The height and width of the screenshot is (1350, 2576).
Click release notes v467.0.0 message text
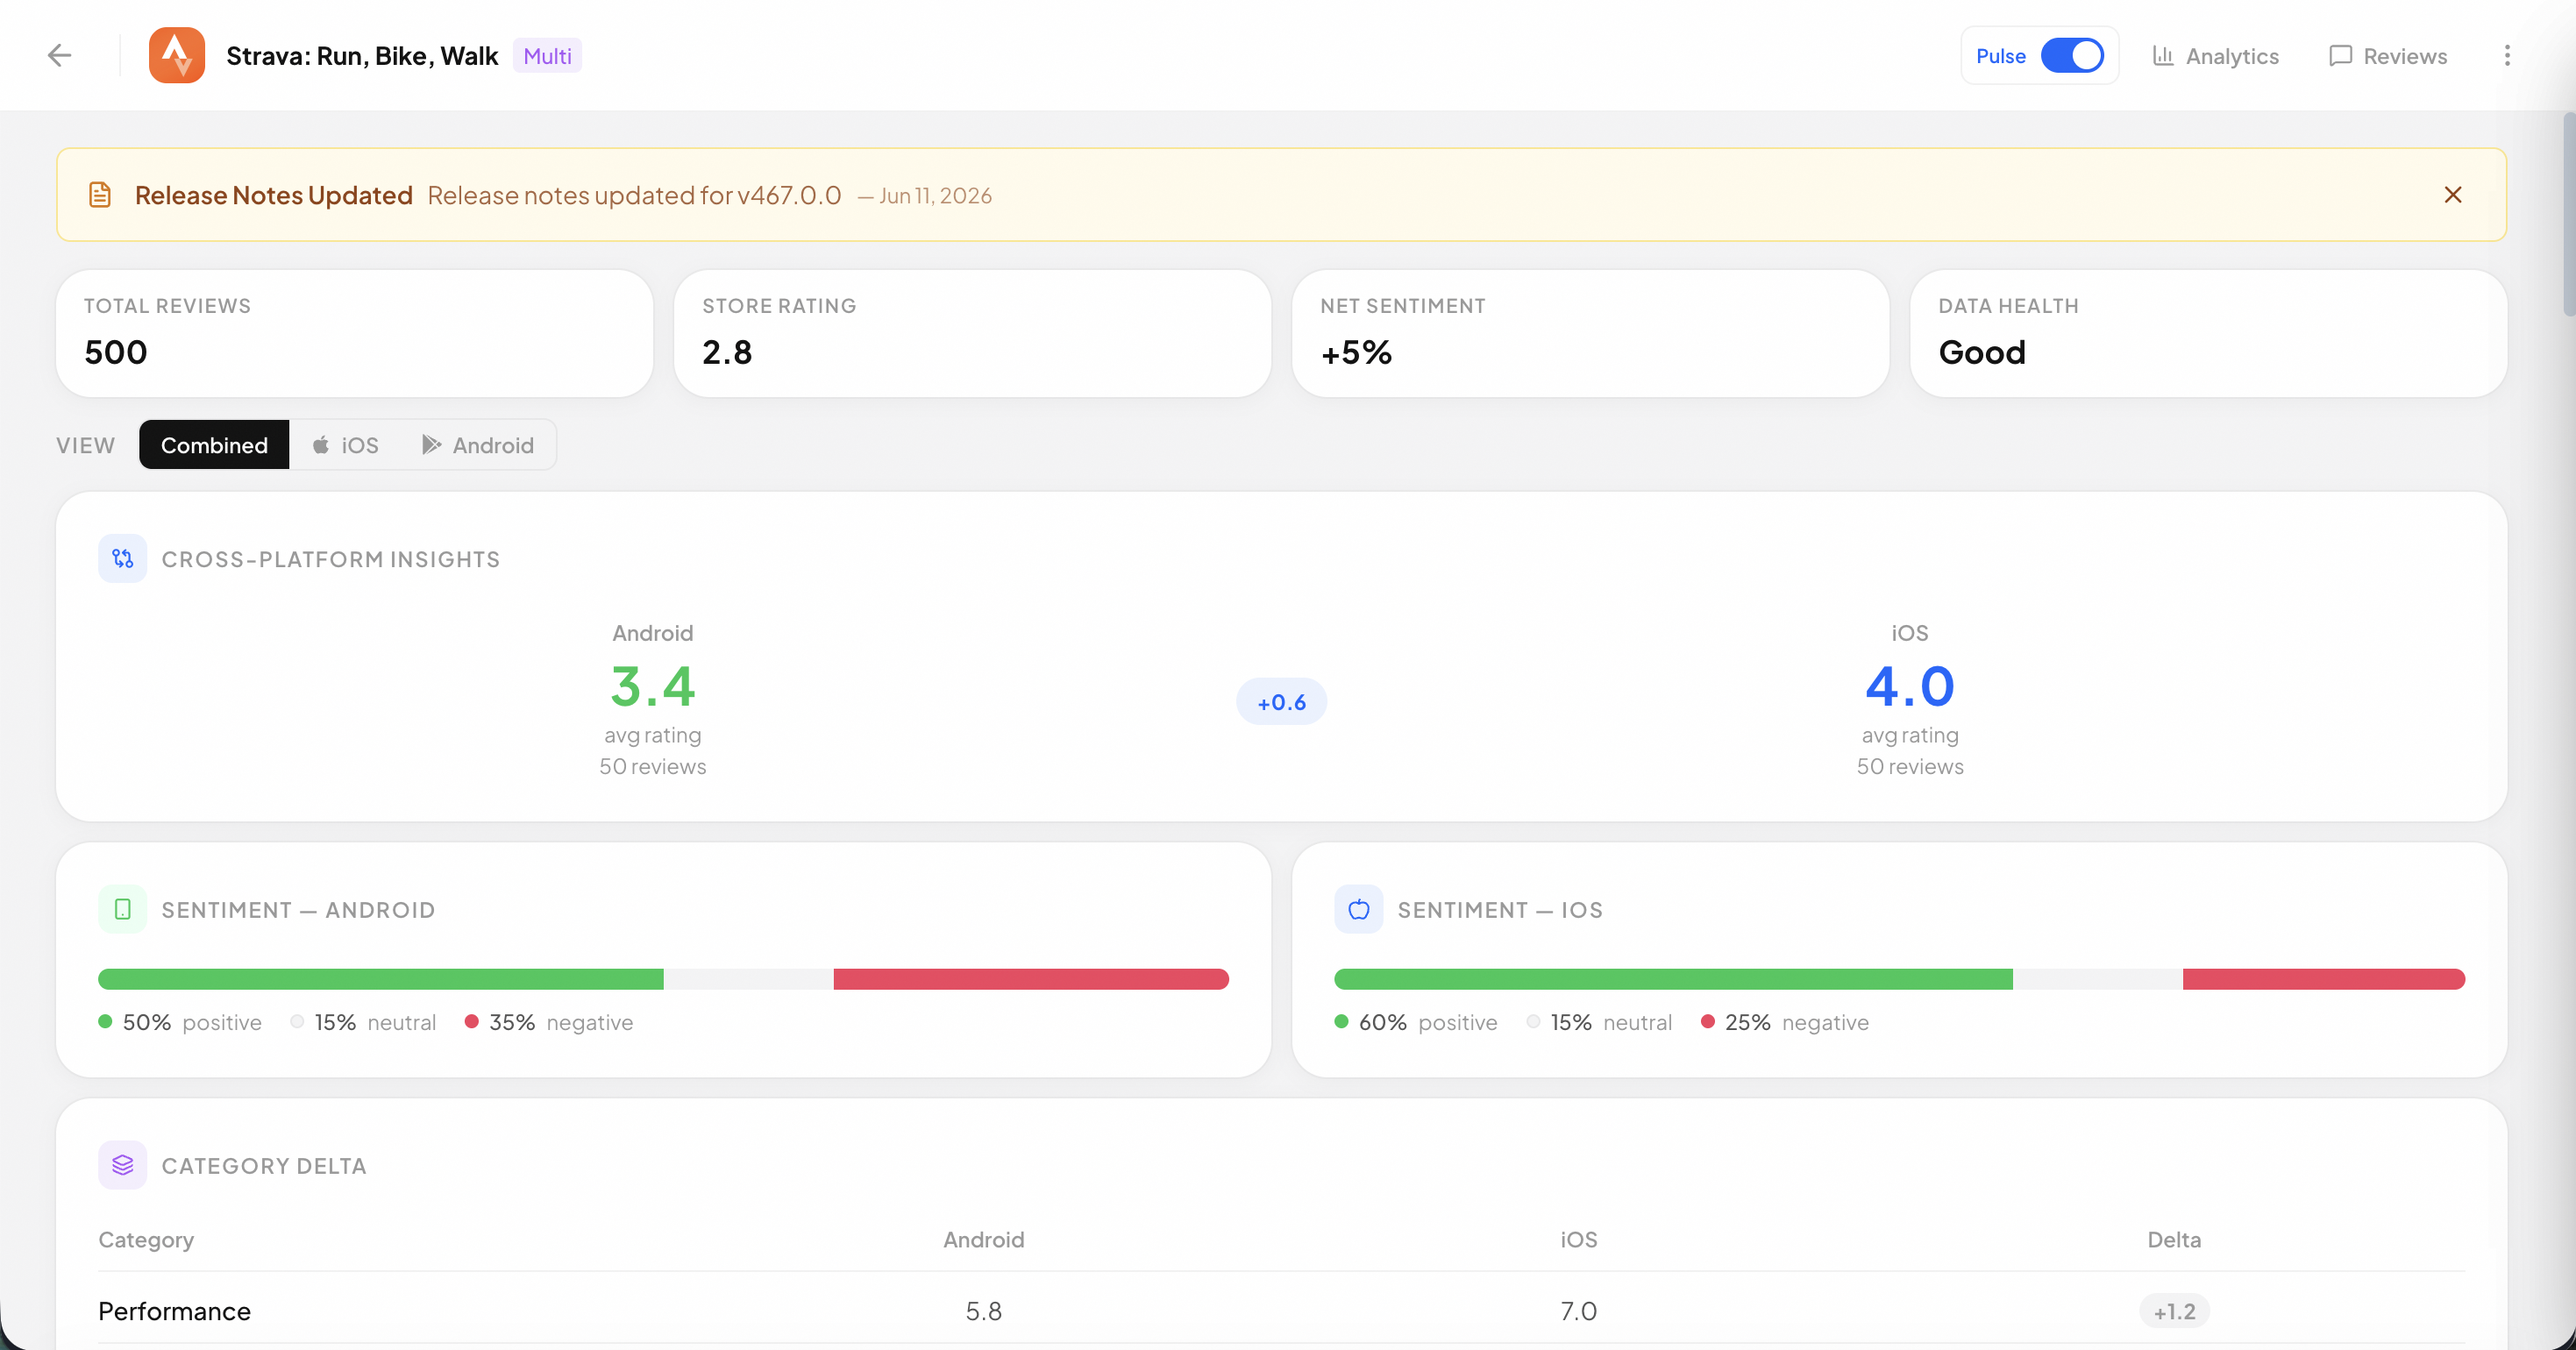(x=634, y=195)
